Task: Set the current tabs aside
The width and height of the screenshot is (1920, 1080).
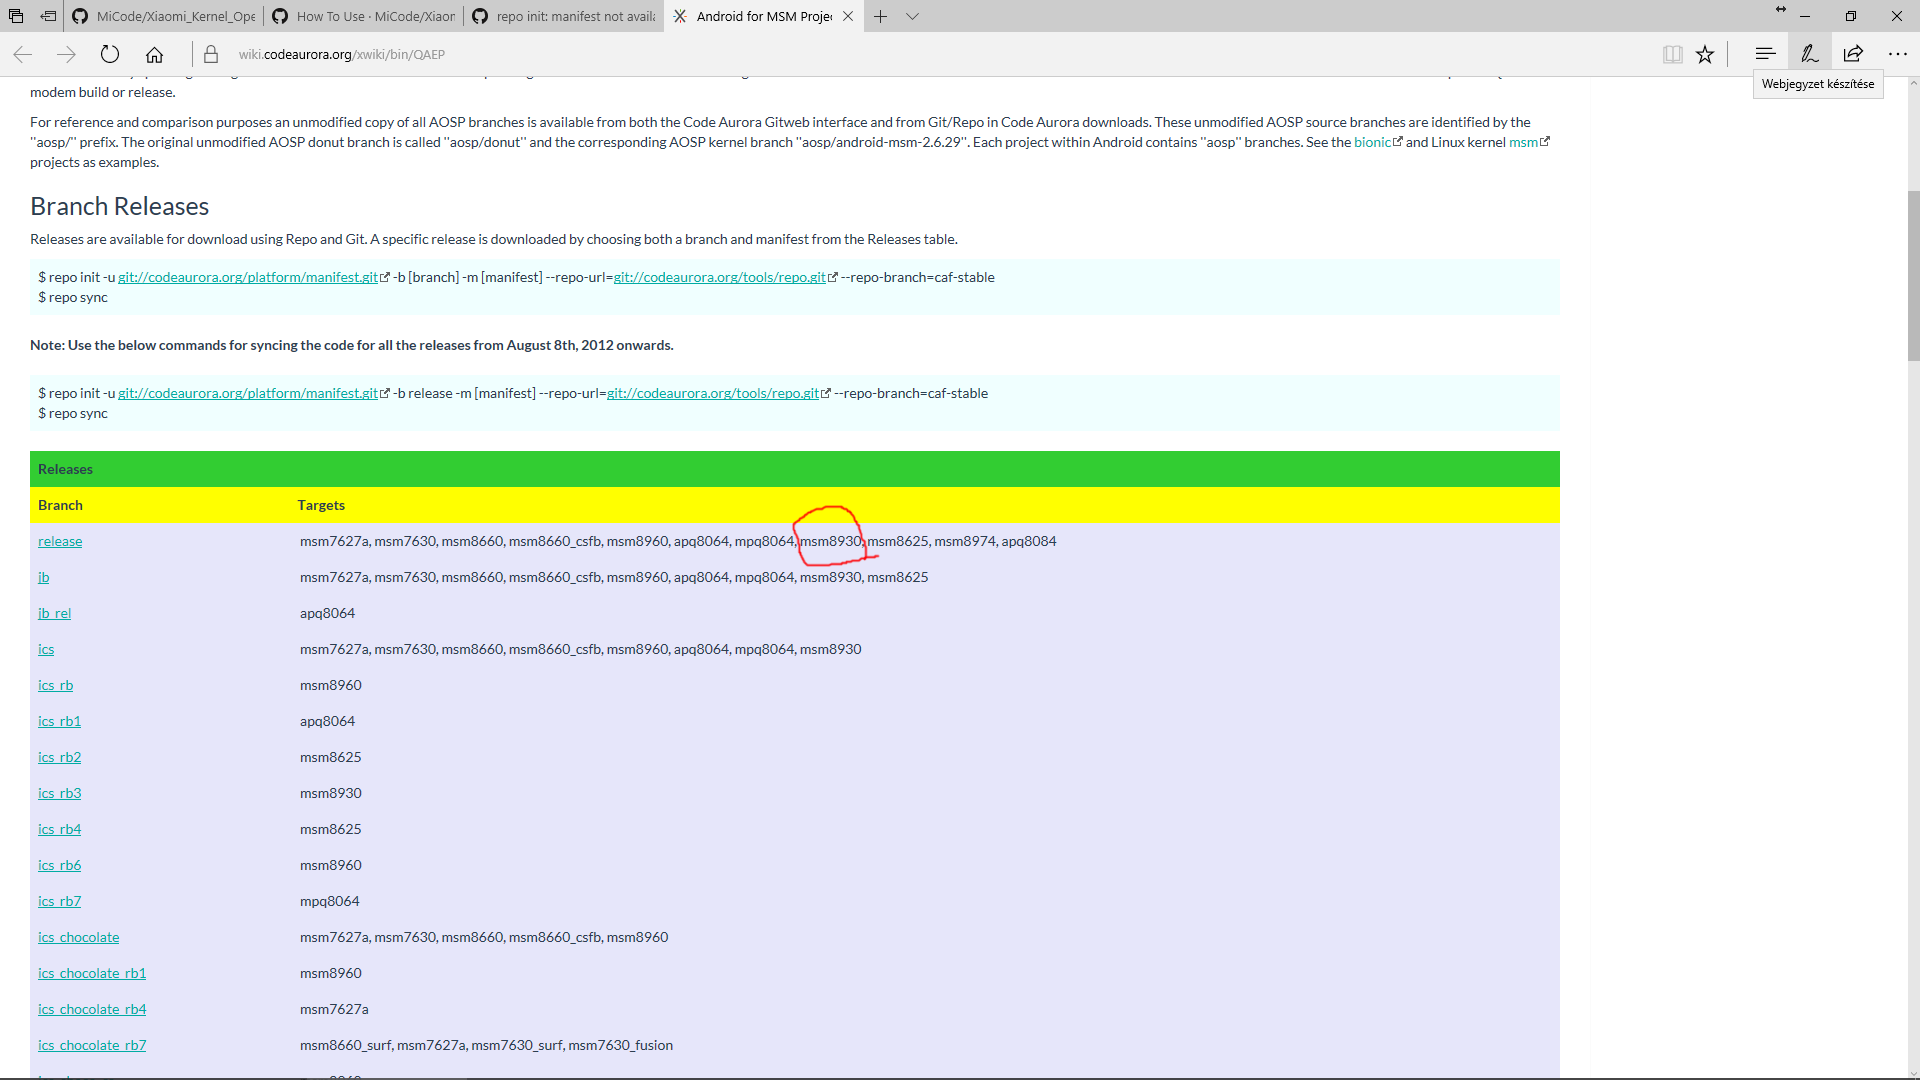Action: pos(47,16)
